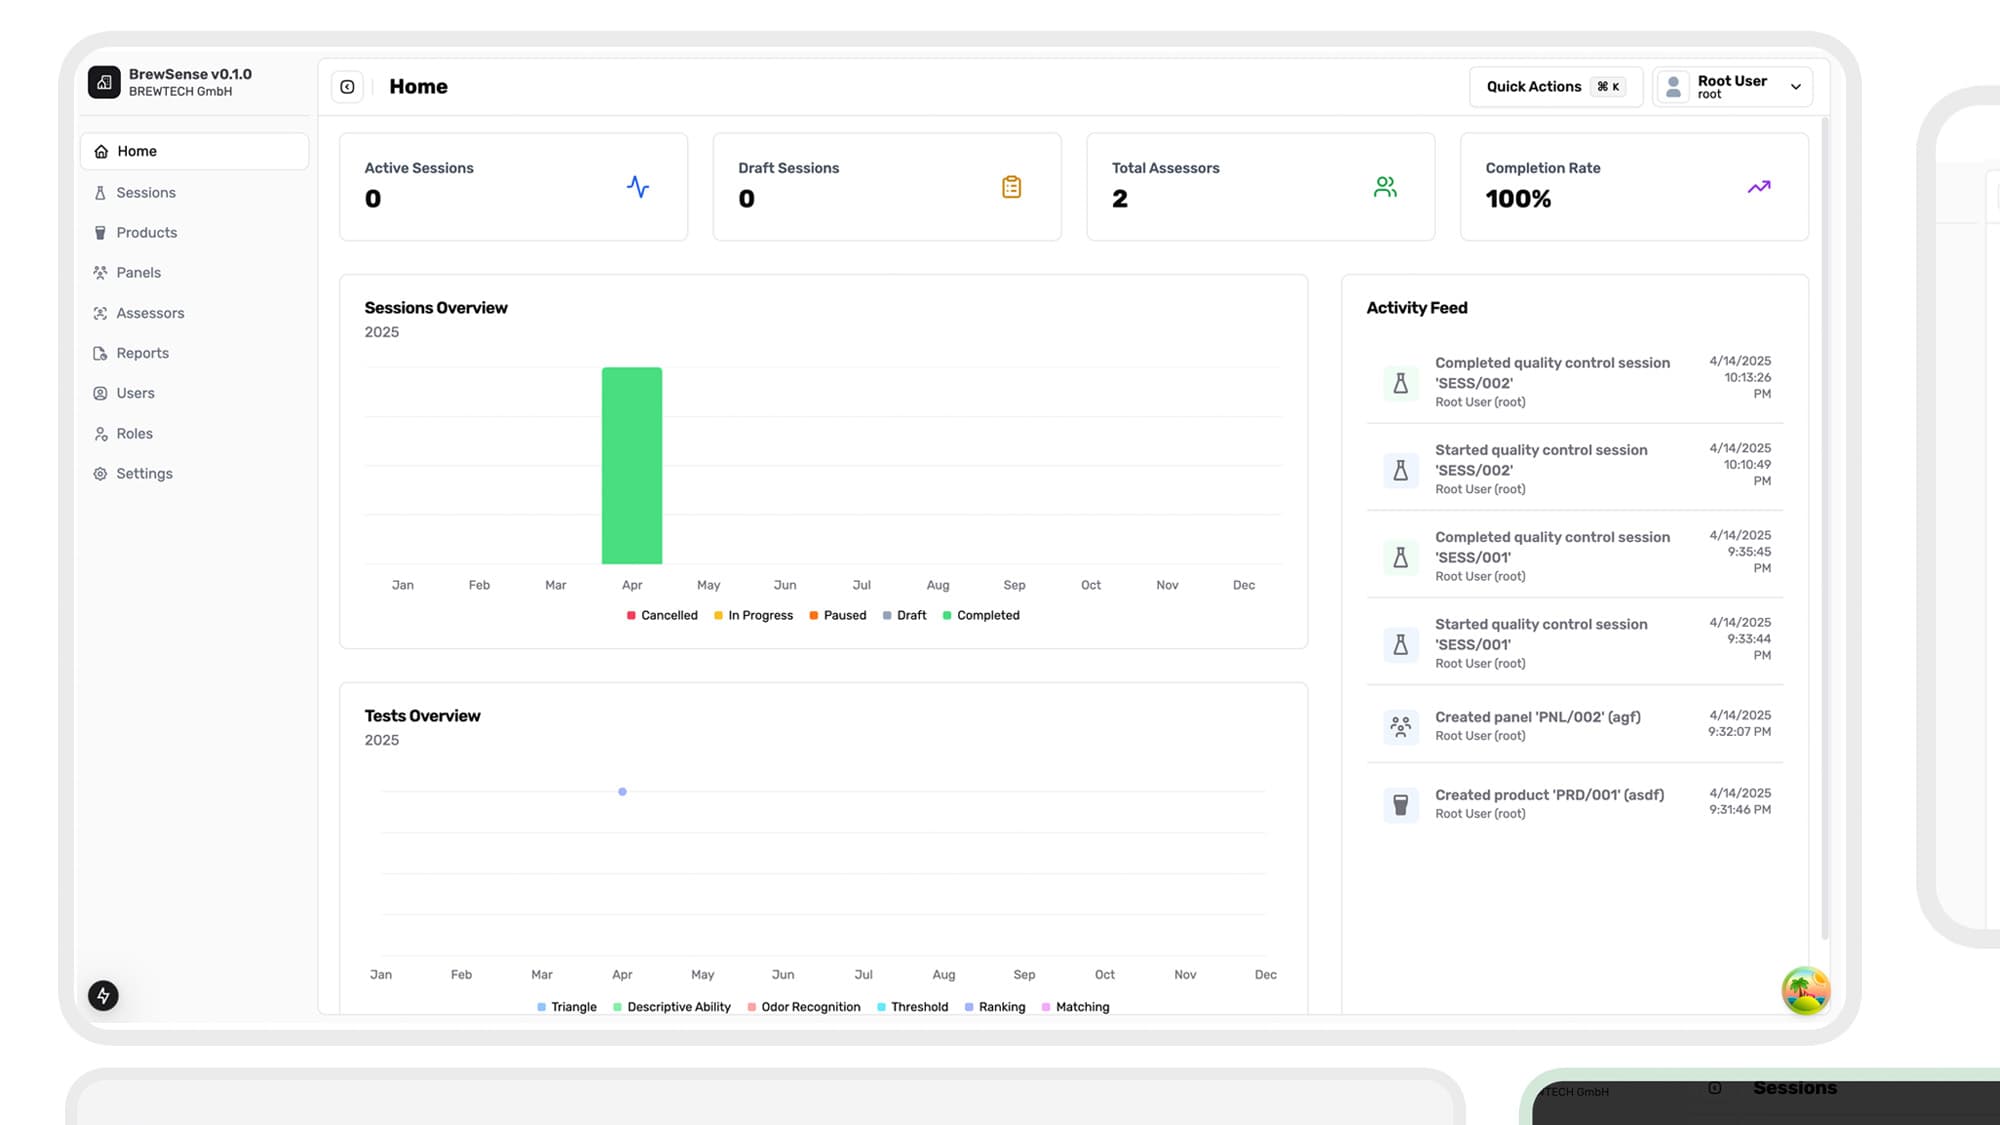
Task: Click flask icon beside Started SESS/001 entry
Action: (1401, 644)
